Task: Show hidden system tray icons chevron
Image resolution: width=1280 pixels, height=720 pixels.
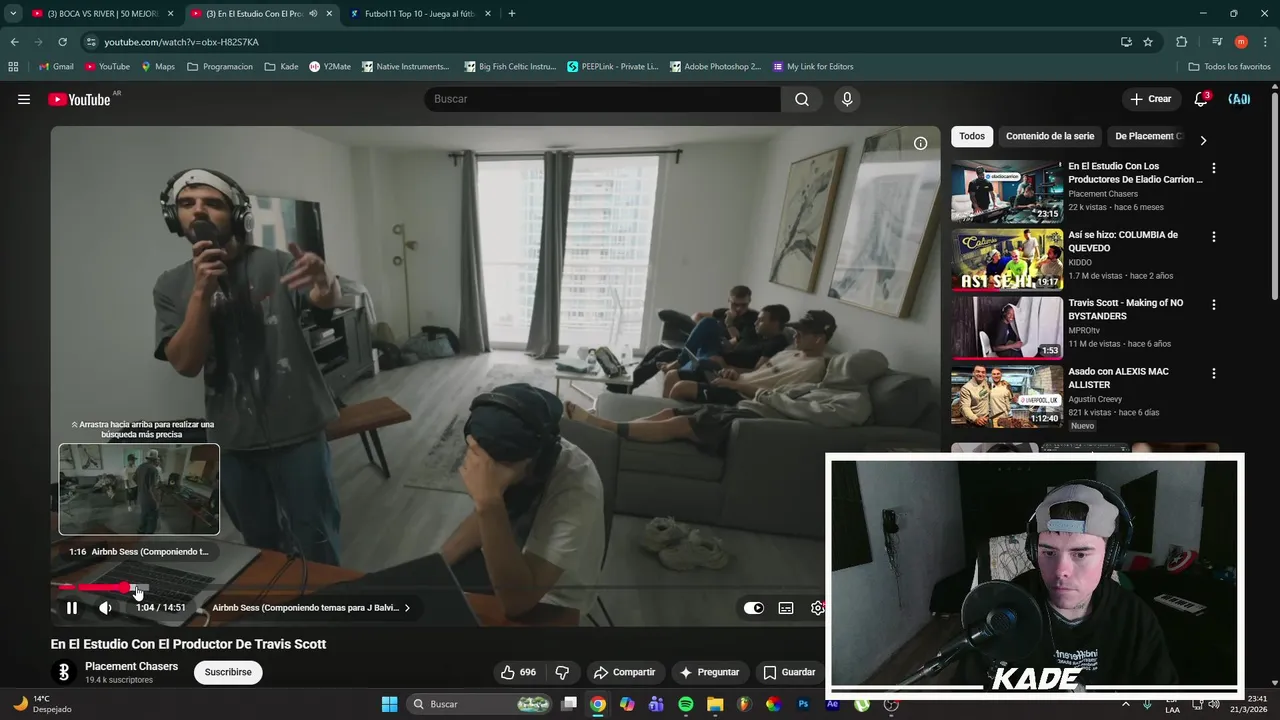Action: click(1126, 704)
